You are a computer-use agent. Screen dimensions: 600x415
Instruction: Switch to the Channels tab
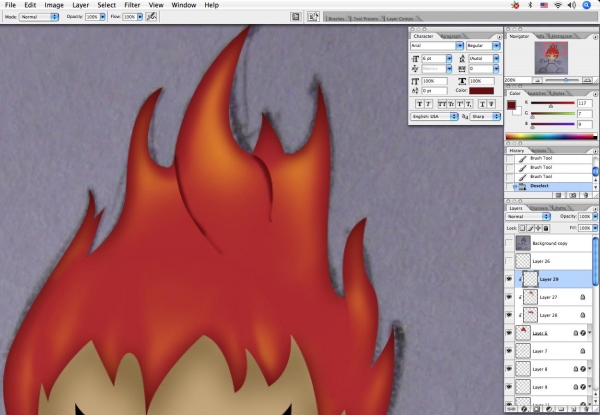point(539,208)
